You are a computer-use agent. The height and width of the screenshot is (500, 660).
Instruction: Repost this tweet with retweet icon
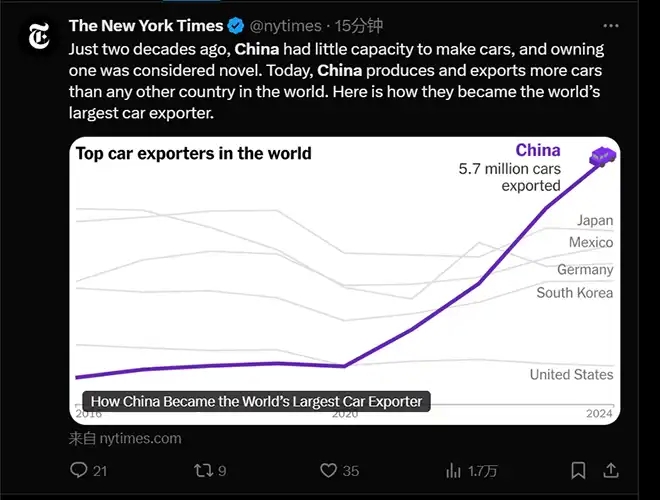coord(203,470)
